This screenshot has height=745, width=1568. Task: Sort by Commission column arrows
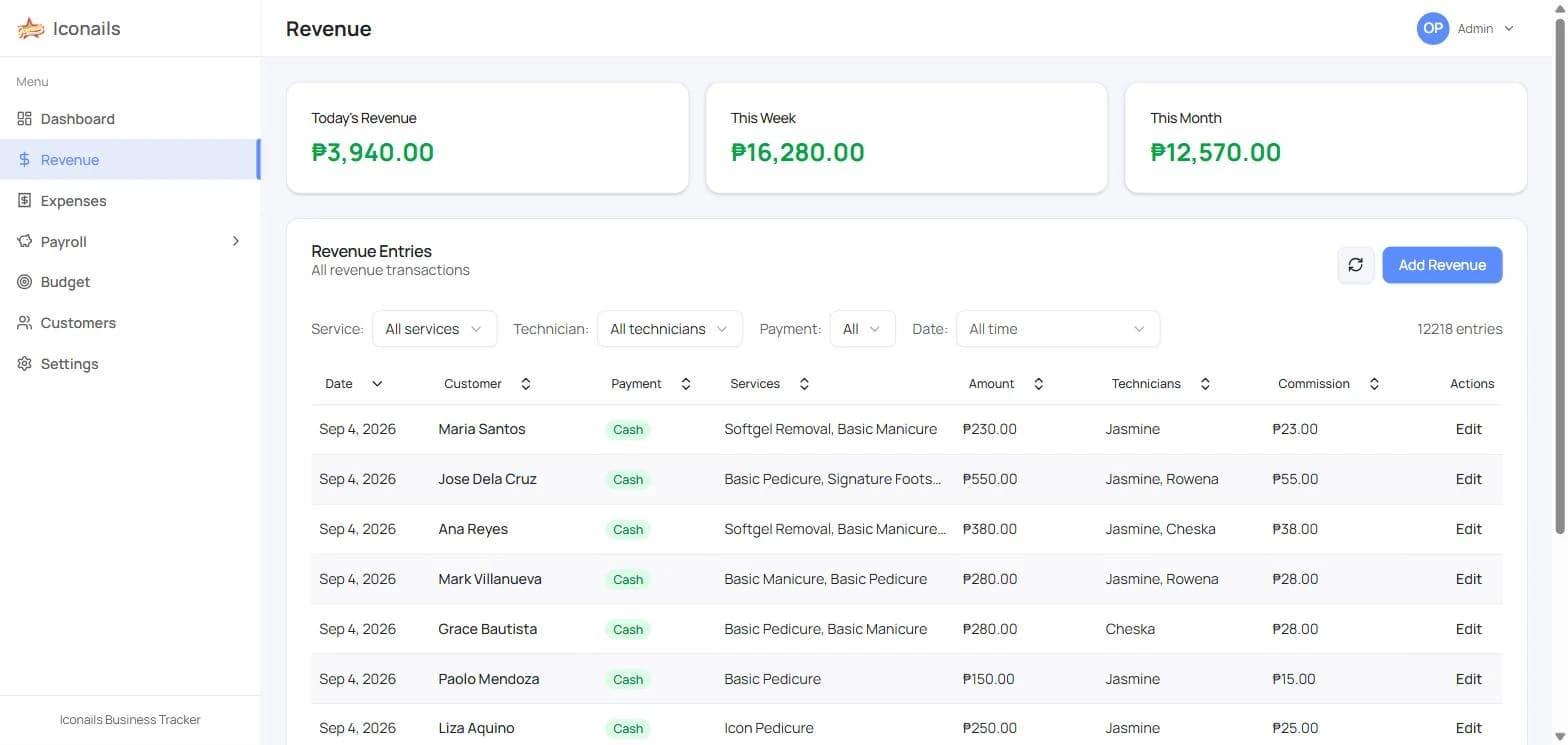1374,384
